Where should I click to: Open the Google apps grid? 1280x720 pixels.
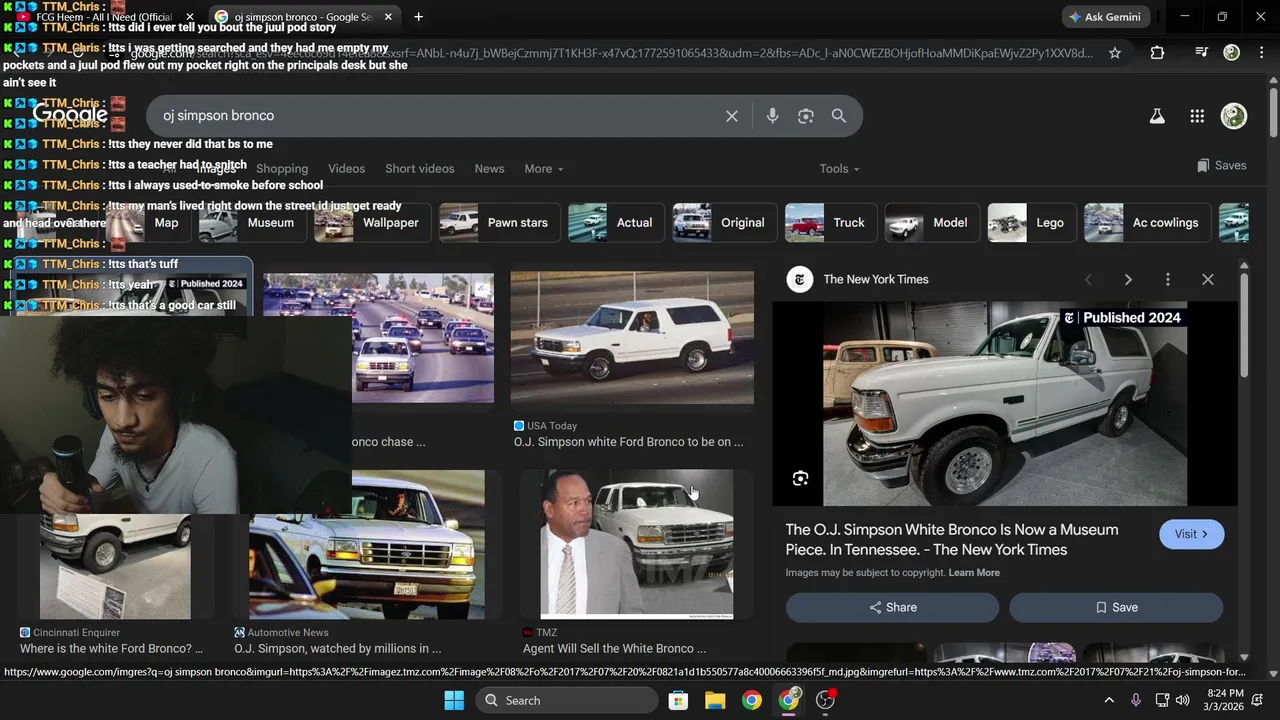(x=1197, y=116)
